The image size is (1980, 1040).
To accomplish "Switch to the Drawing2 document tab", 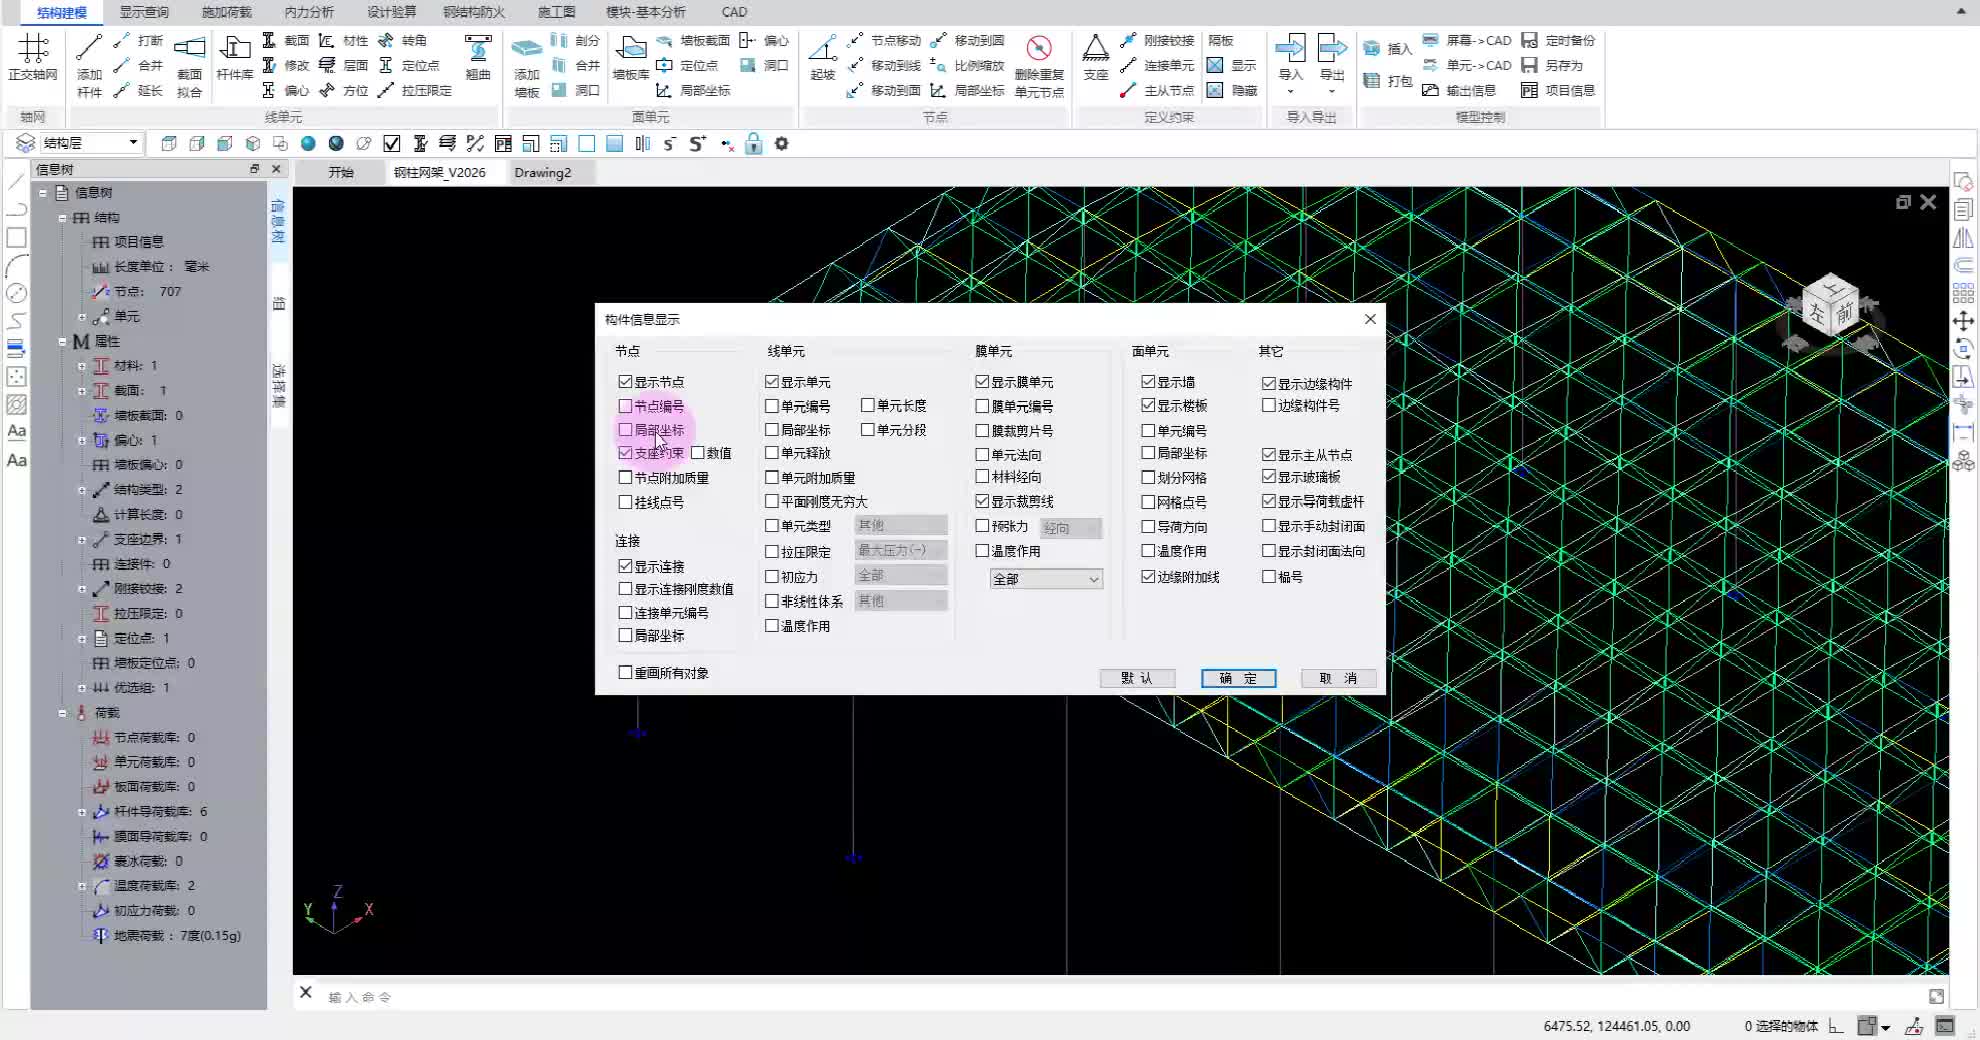I will (x=542, y=172).
